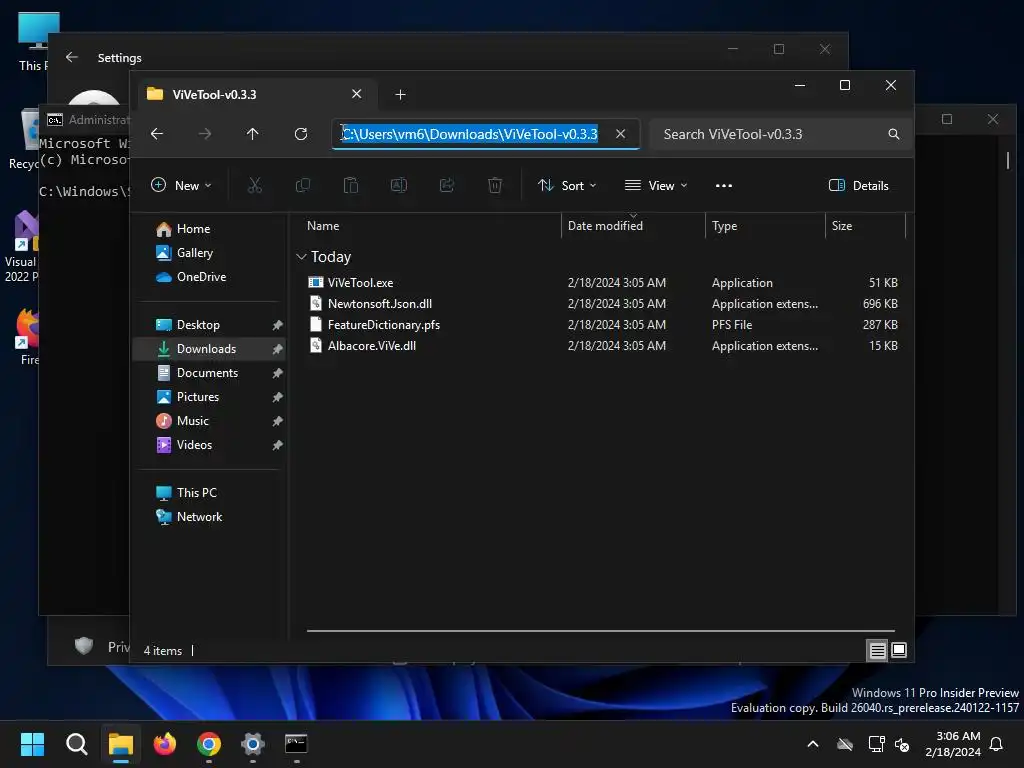Launch Google Chrome from taskbar
This screenshot has width=1024, height=768.
coord(209,743)
